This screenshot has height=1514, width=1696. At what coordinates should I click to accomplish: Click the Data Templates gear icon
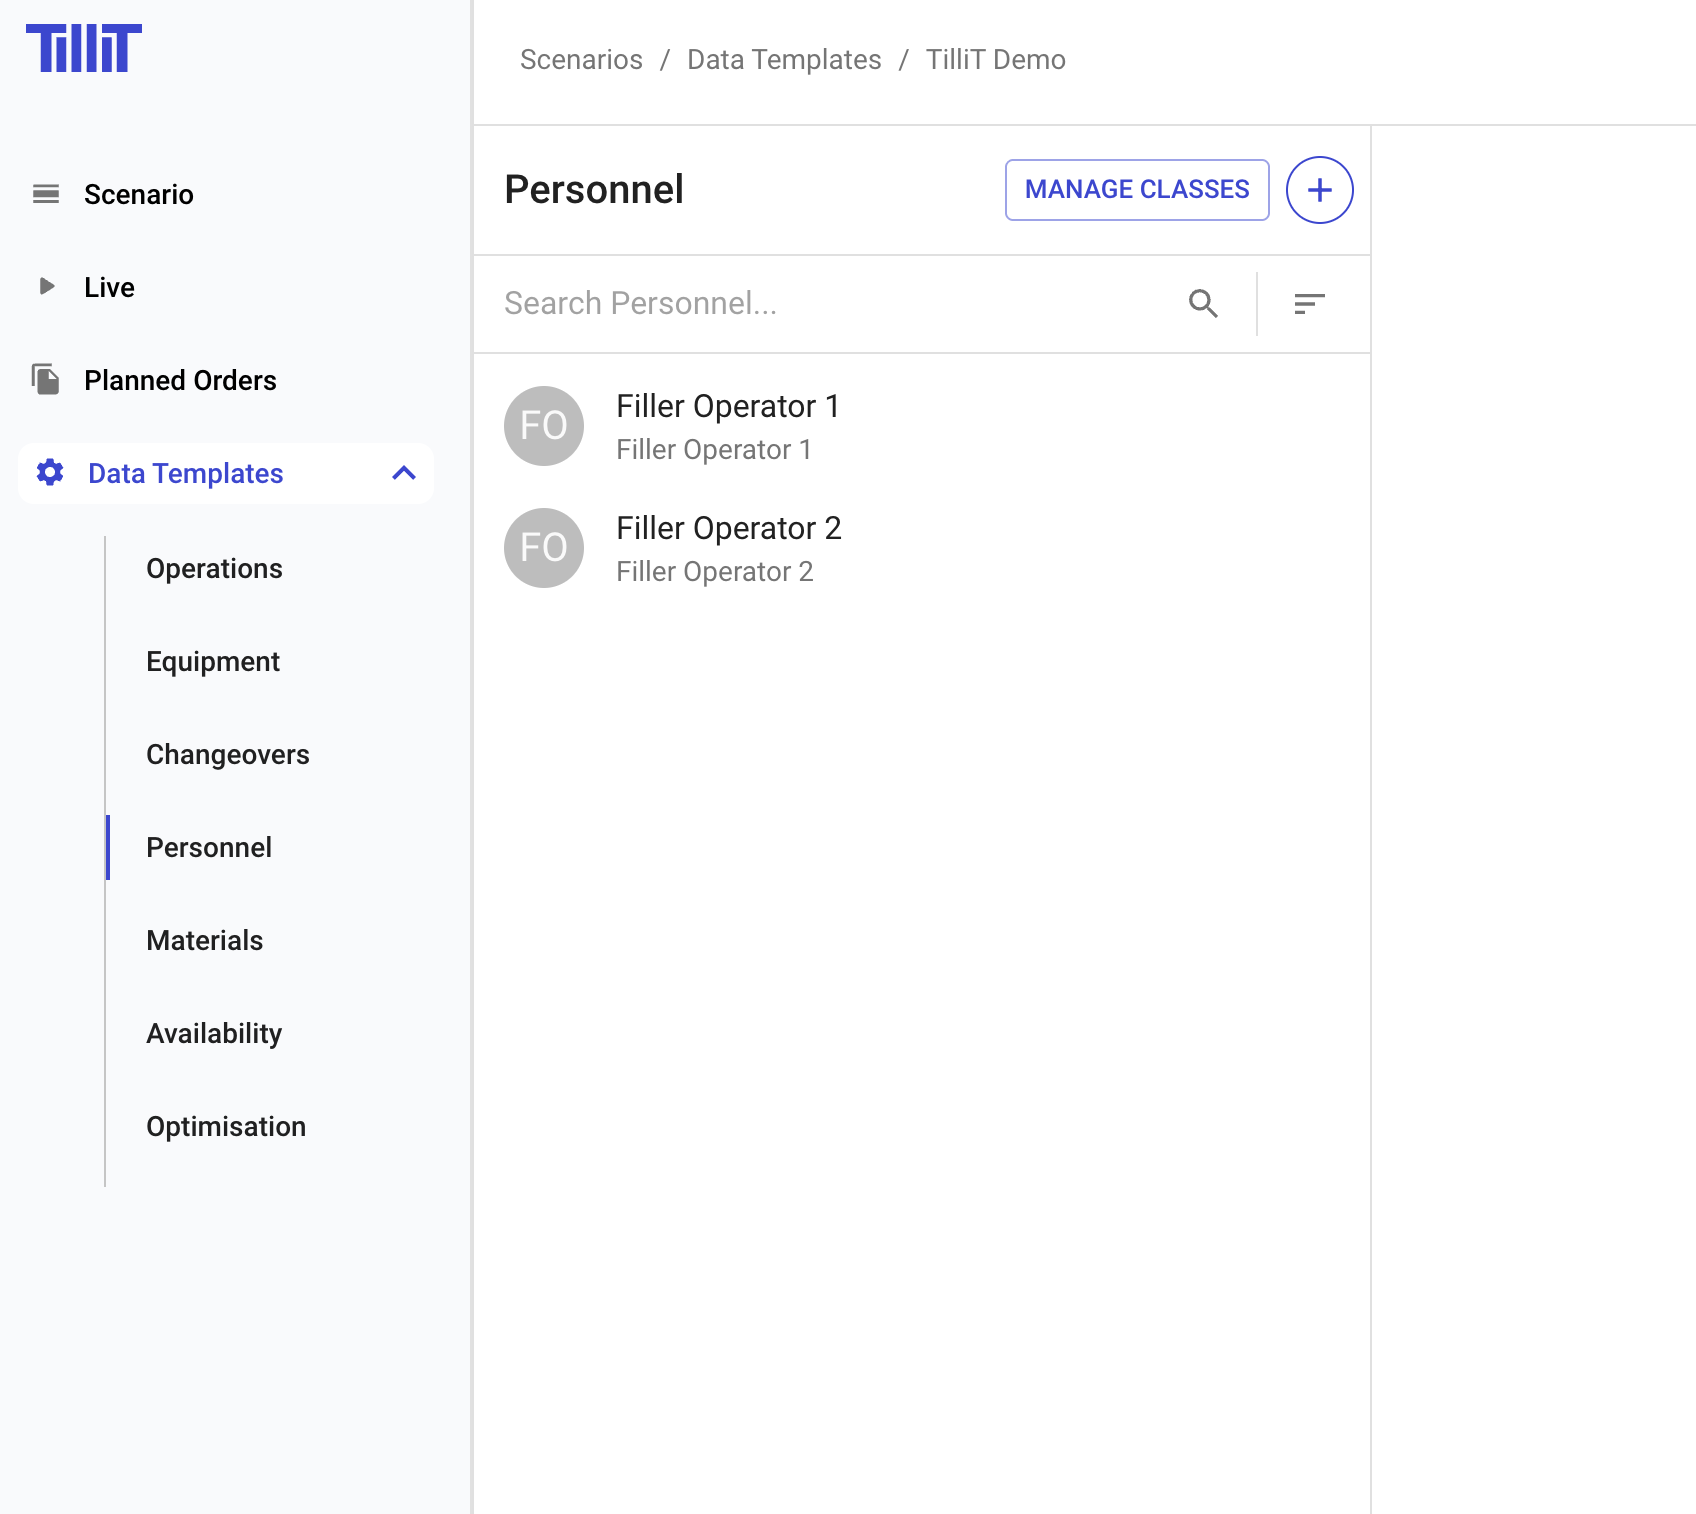(50, 473)
